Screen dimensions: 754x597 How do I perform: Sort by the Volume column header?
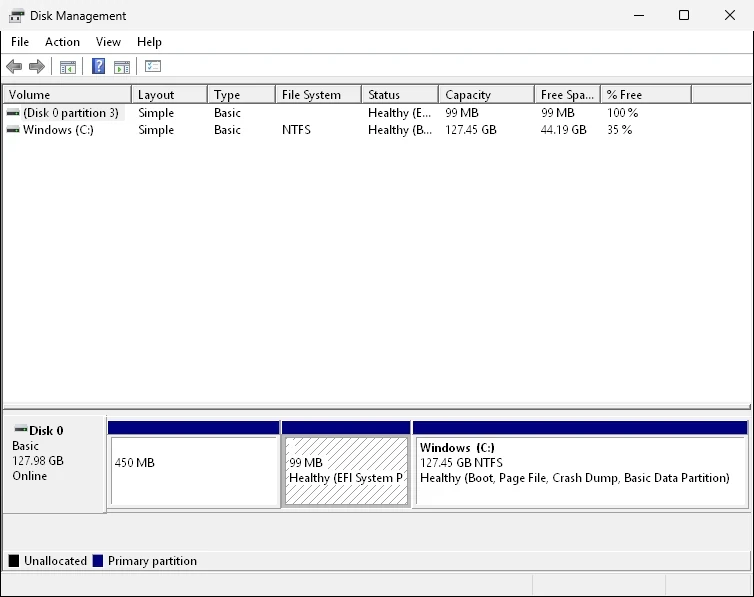point(67,95)
